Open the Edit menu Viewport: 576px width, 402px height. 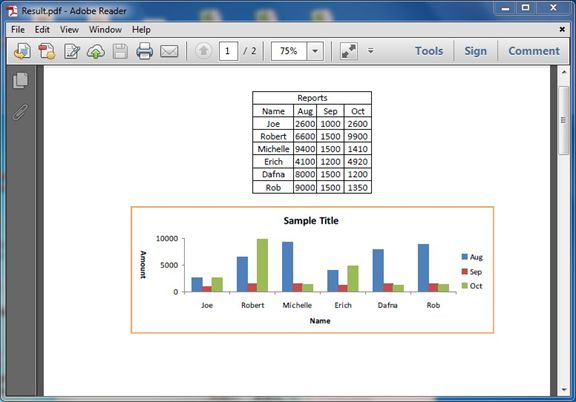pos(42,29)
